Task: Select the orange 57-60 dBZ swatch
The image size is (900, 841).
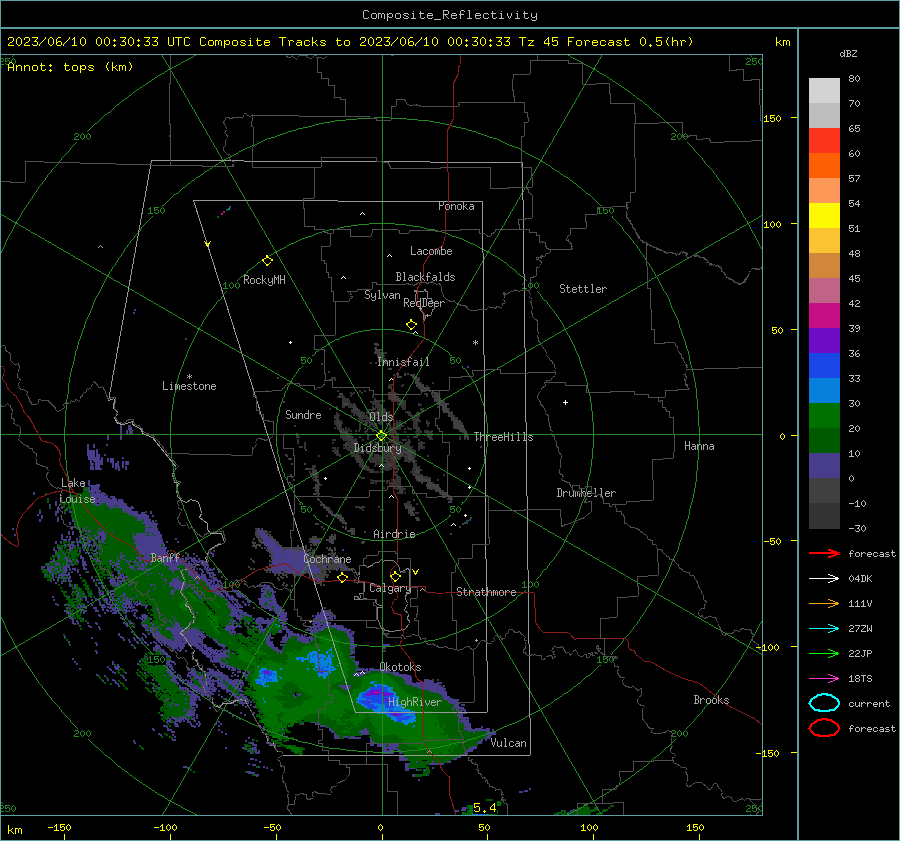Action: point(824,166)
